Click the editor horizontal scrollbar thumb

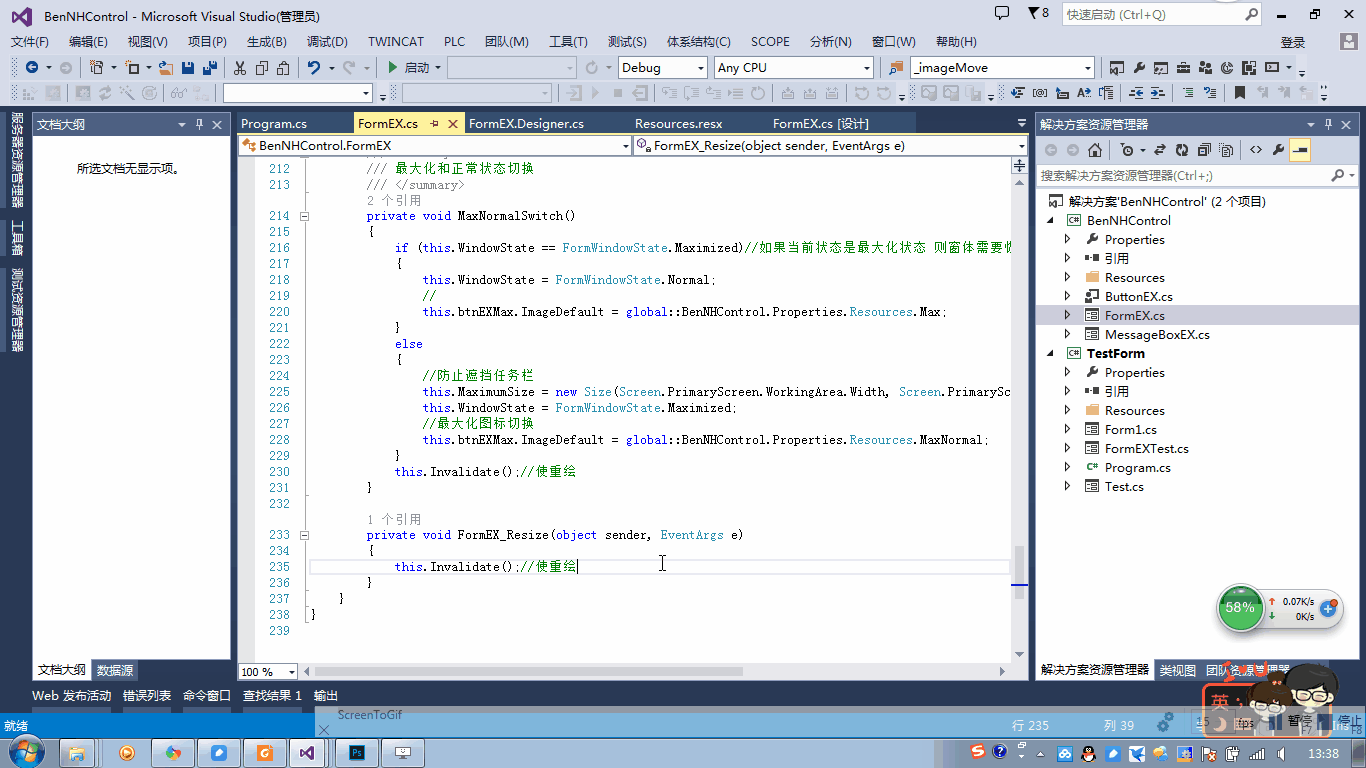(x=530, y=671)
